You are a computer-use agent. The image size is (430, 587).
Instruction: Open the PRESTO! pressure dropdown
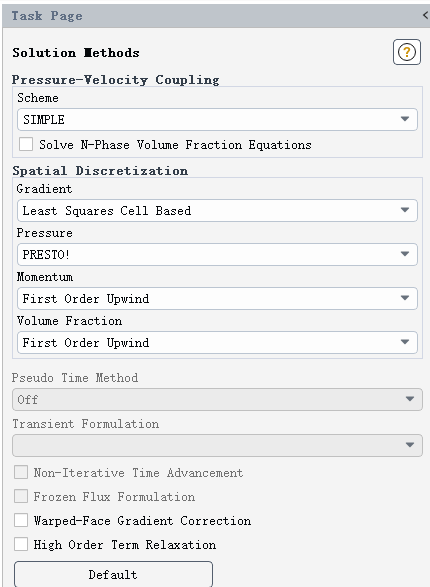point(217,255)
